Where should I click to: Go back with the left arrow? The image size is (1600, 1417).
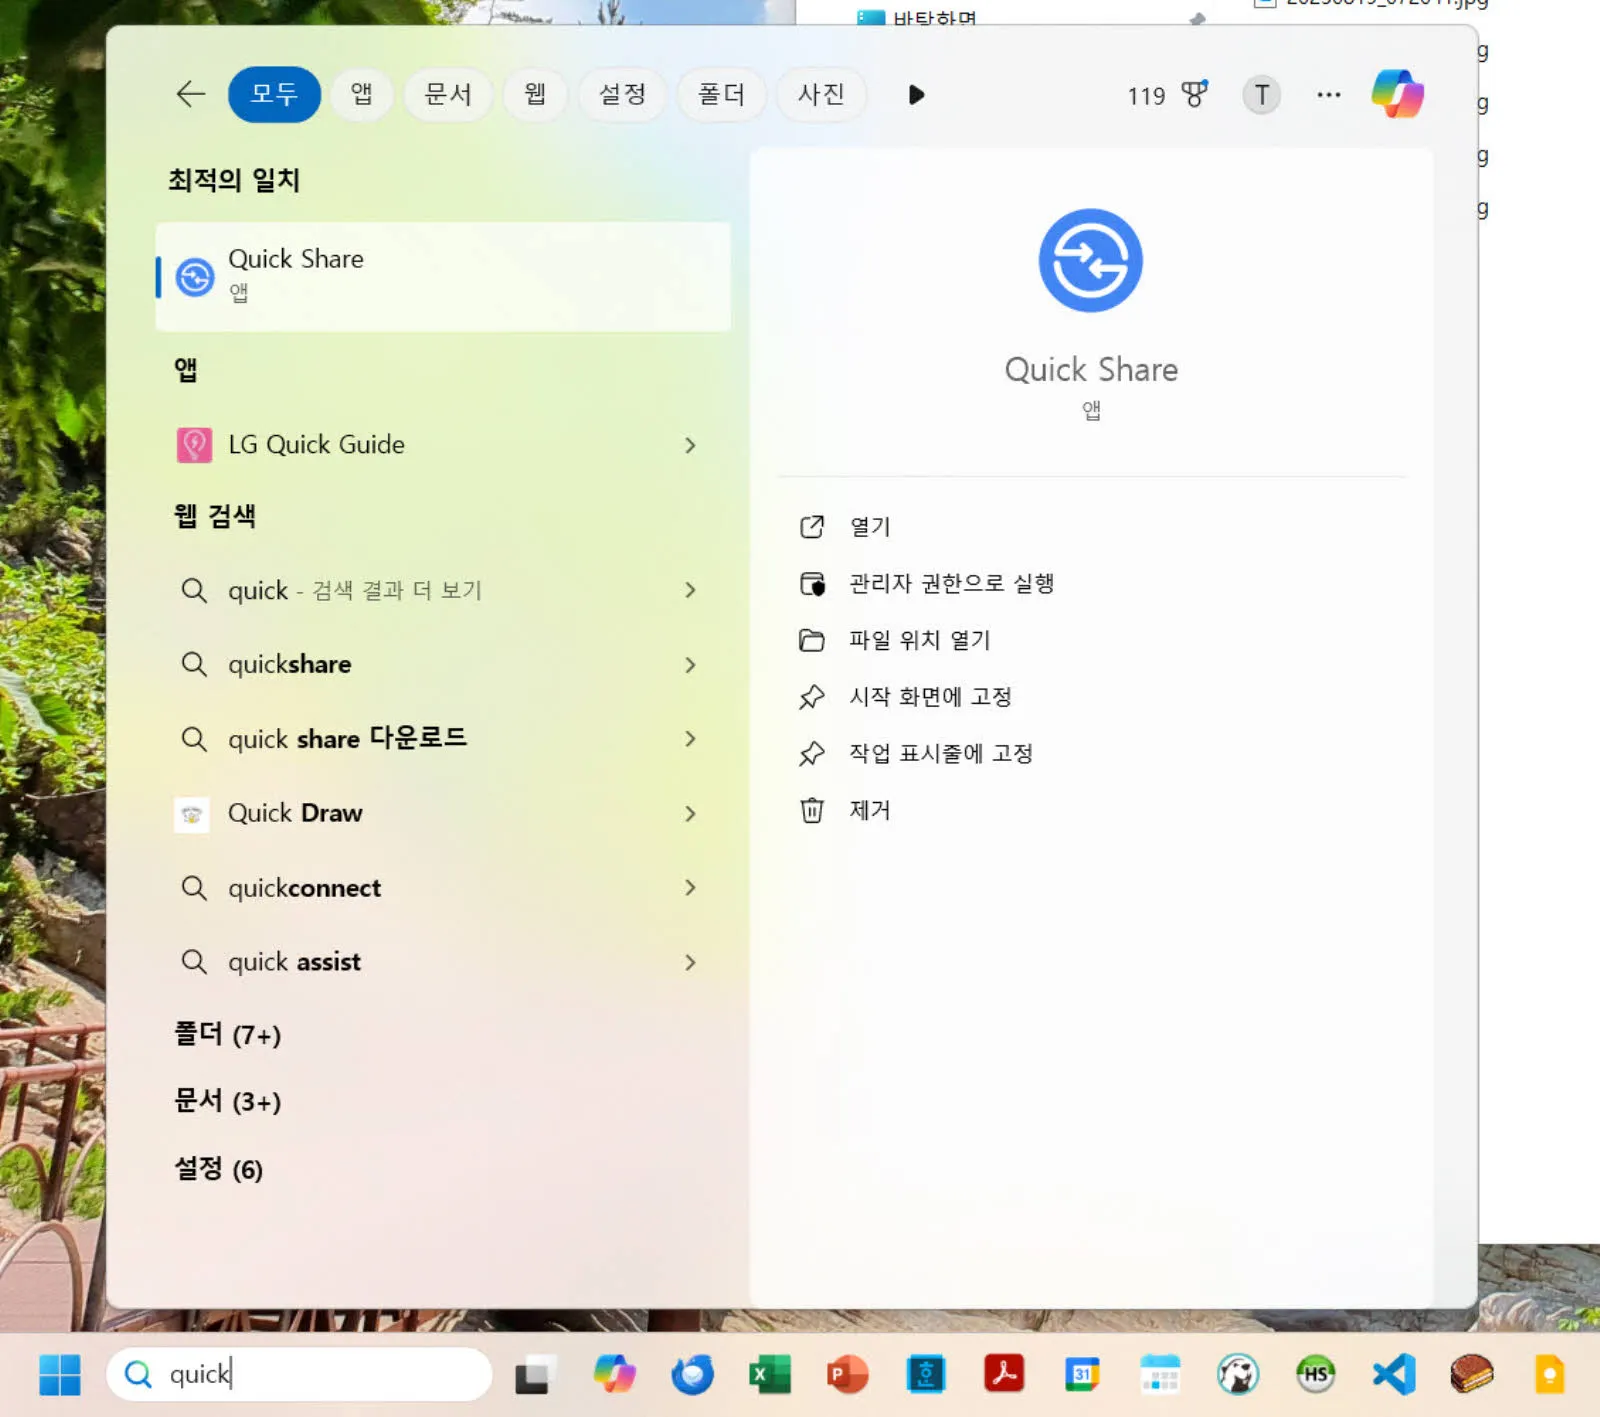[x=190, y=94]
